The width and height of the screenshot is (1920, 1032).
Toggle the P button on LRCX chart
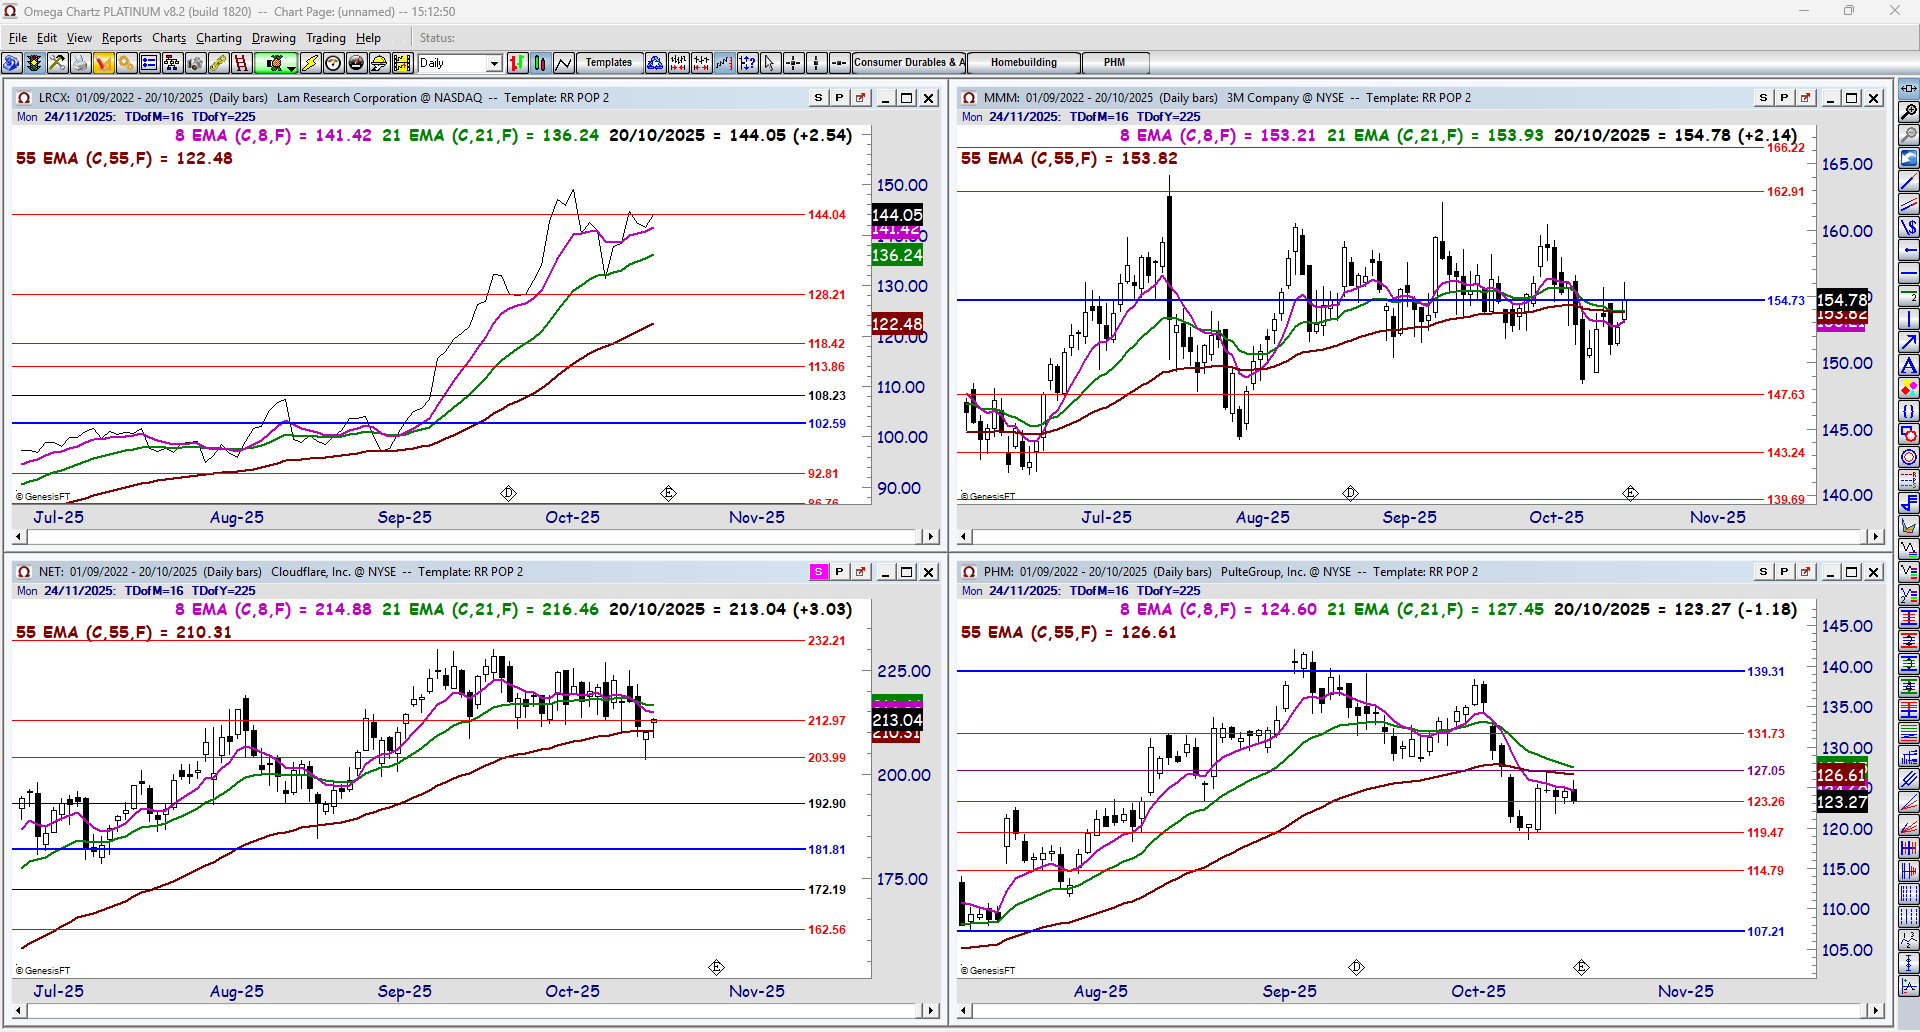coord(839,98)
